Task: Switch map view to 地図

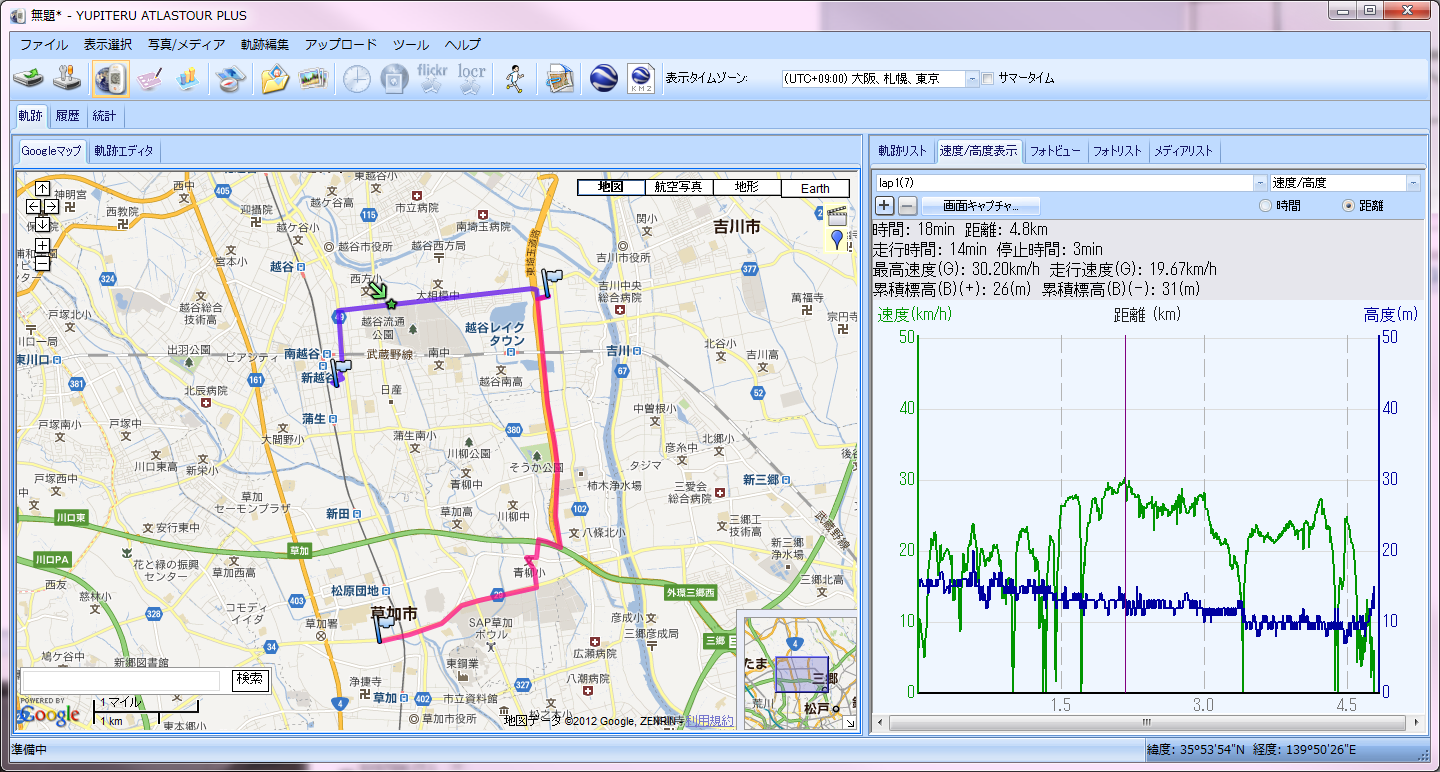Action: click(x=611, y=188)
